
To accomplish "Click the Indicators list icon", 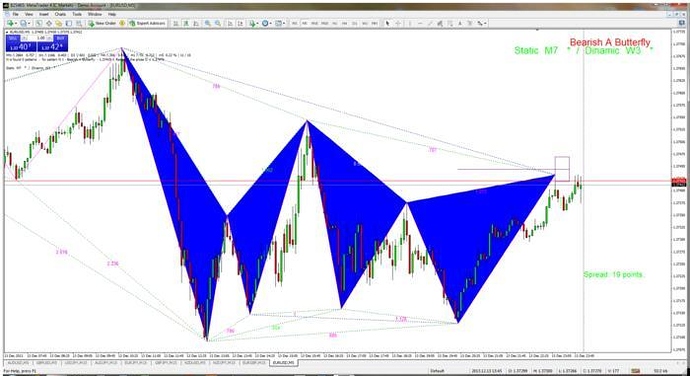I will (253, 23).
